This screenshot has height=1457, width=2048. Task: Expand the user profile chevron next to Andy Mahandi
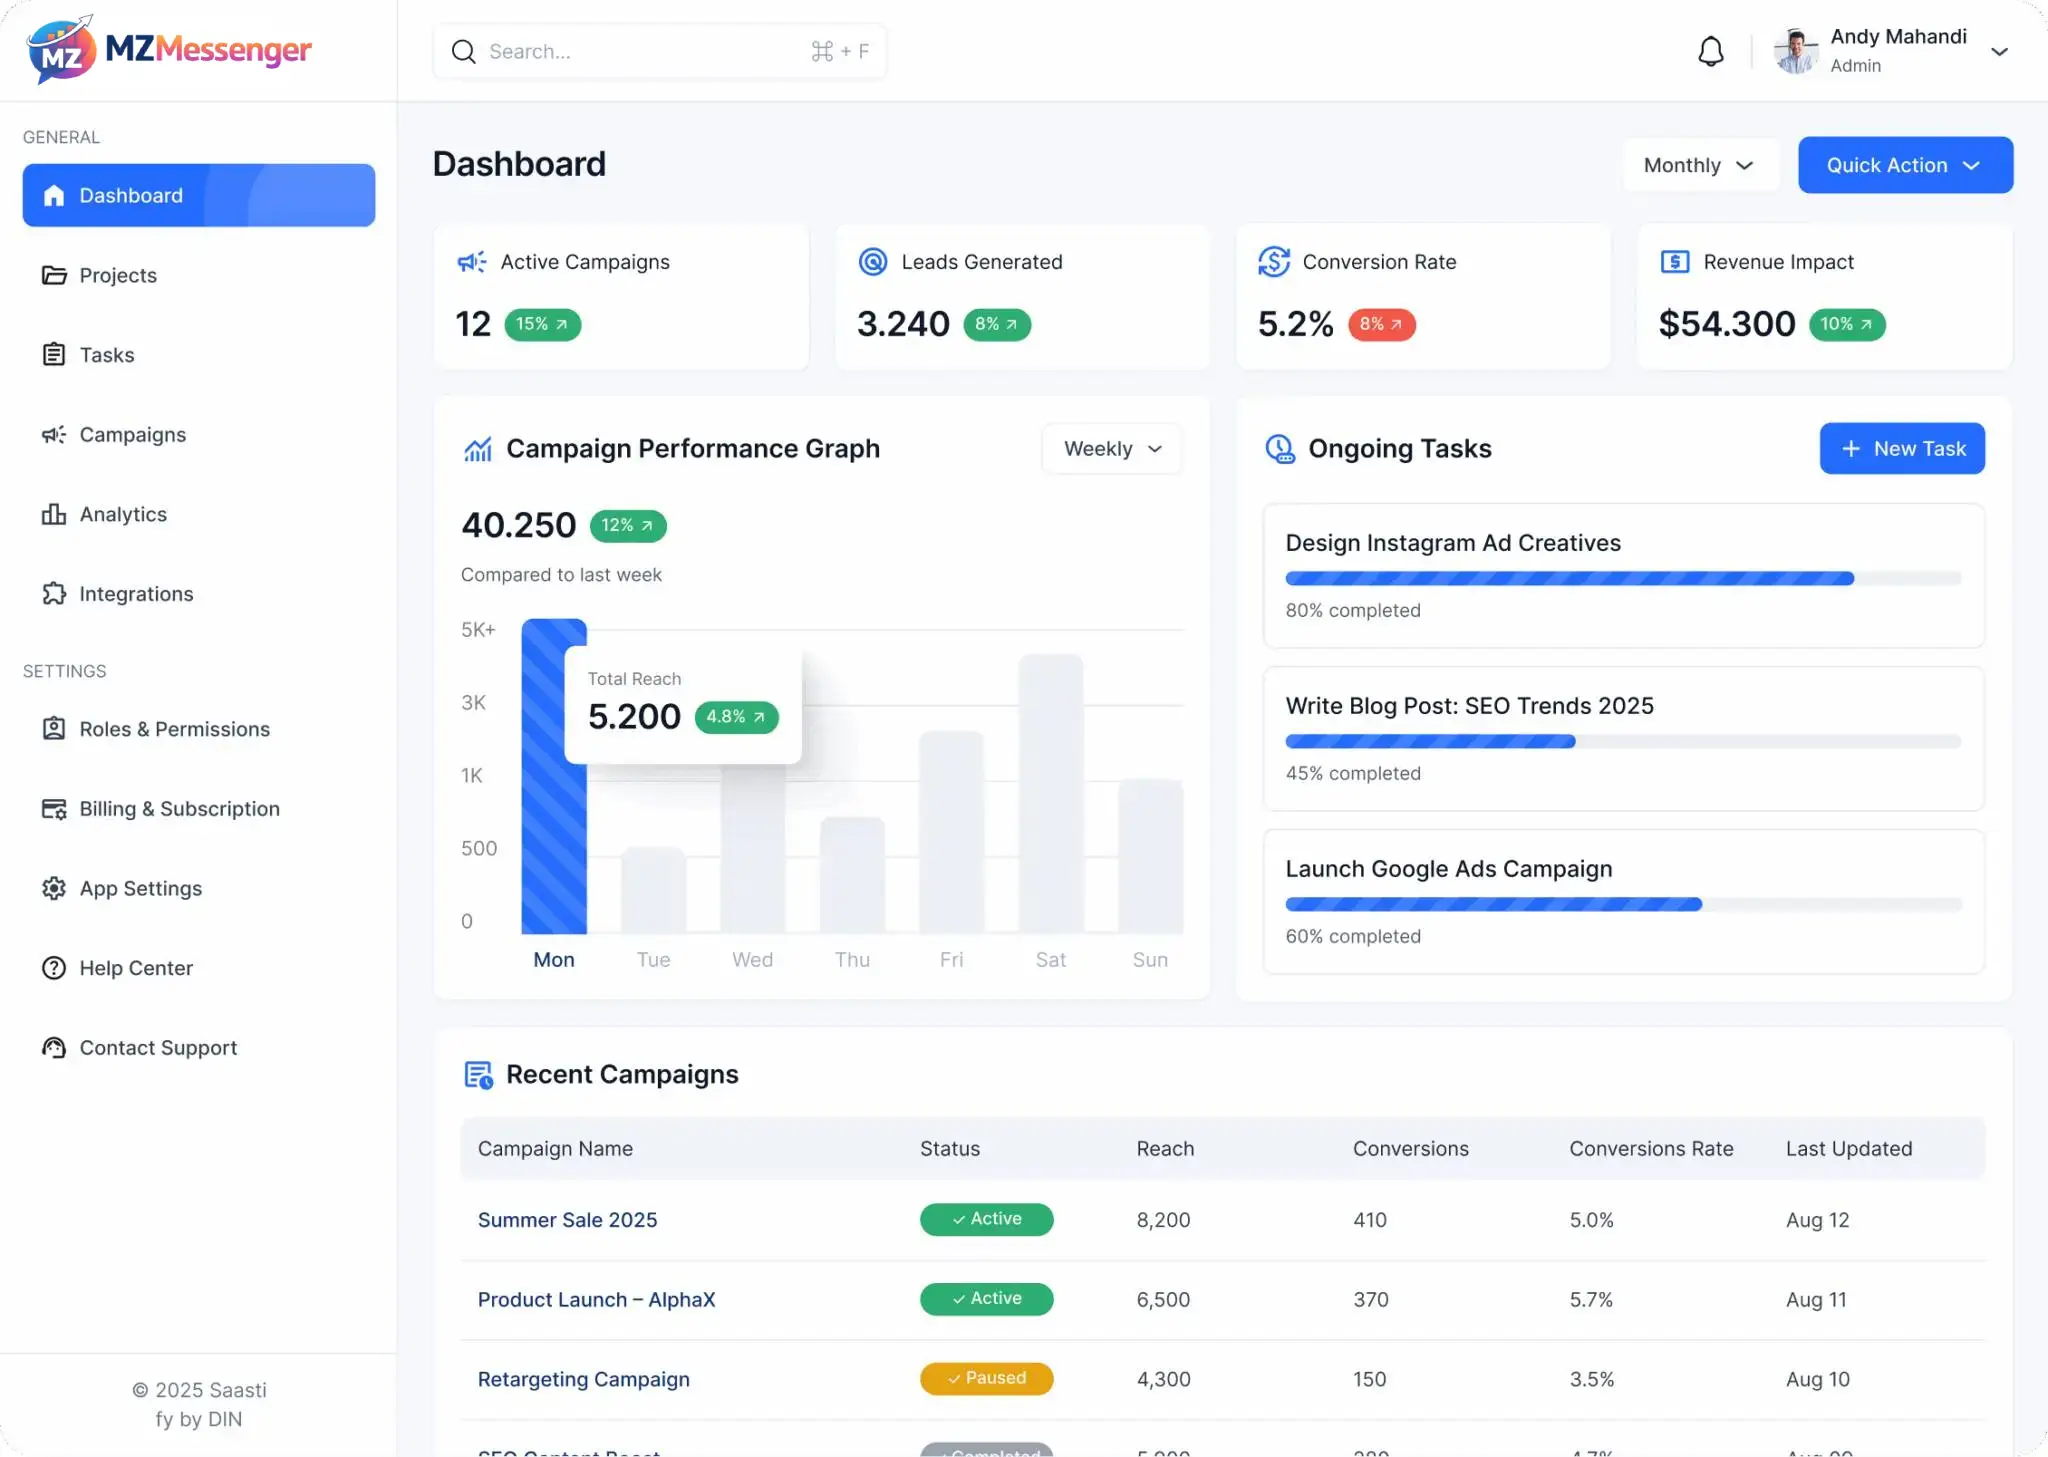point(1998,51)
